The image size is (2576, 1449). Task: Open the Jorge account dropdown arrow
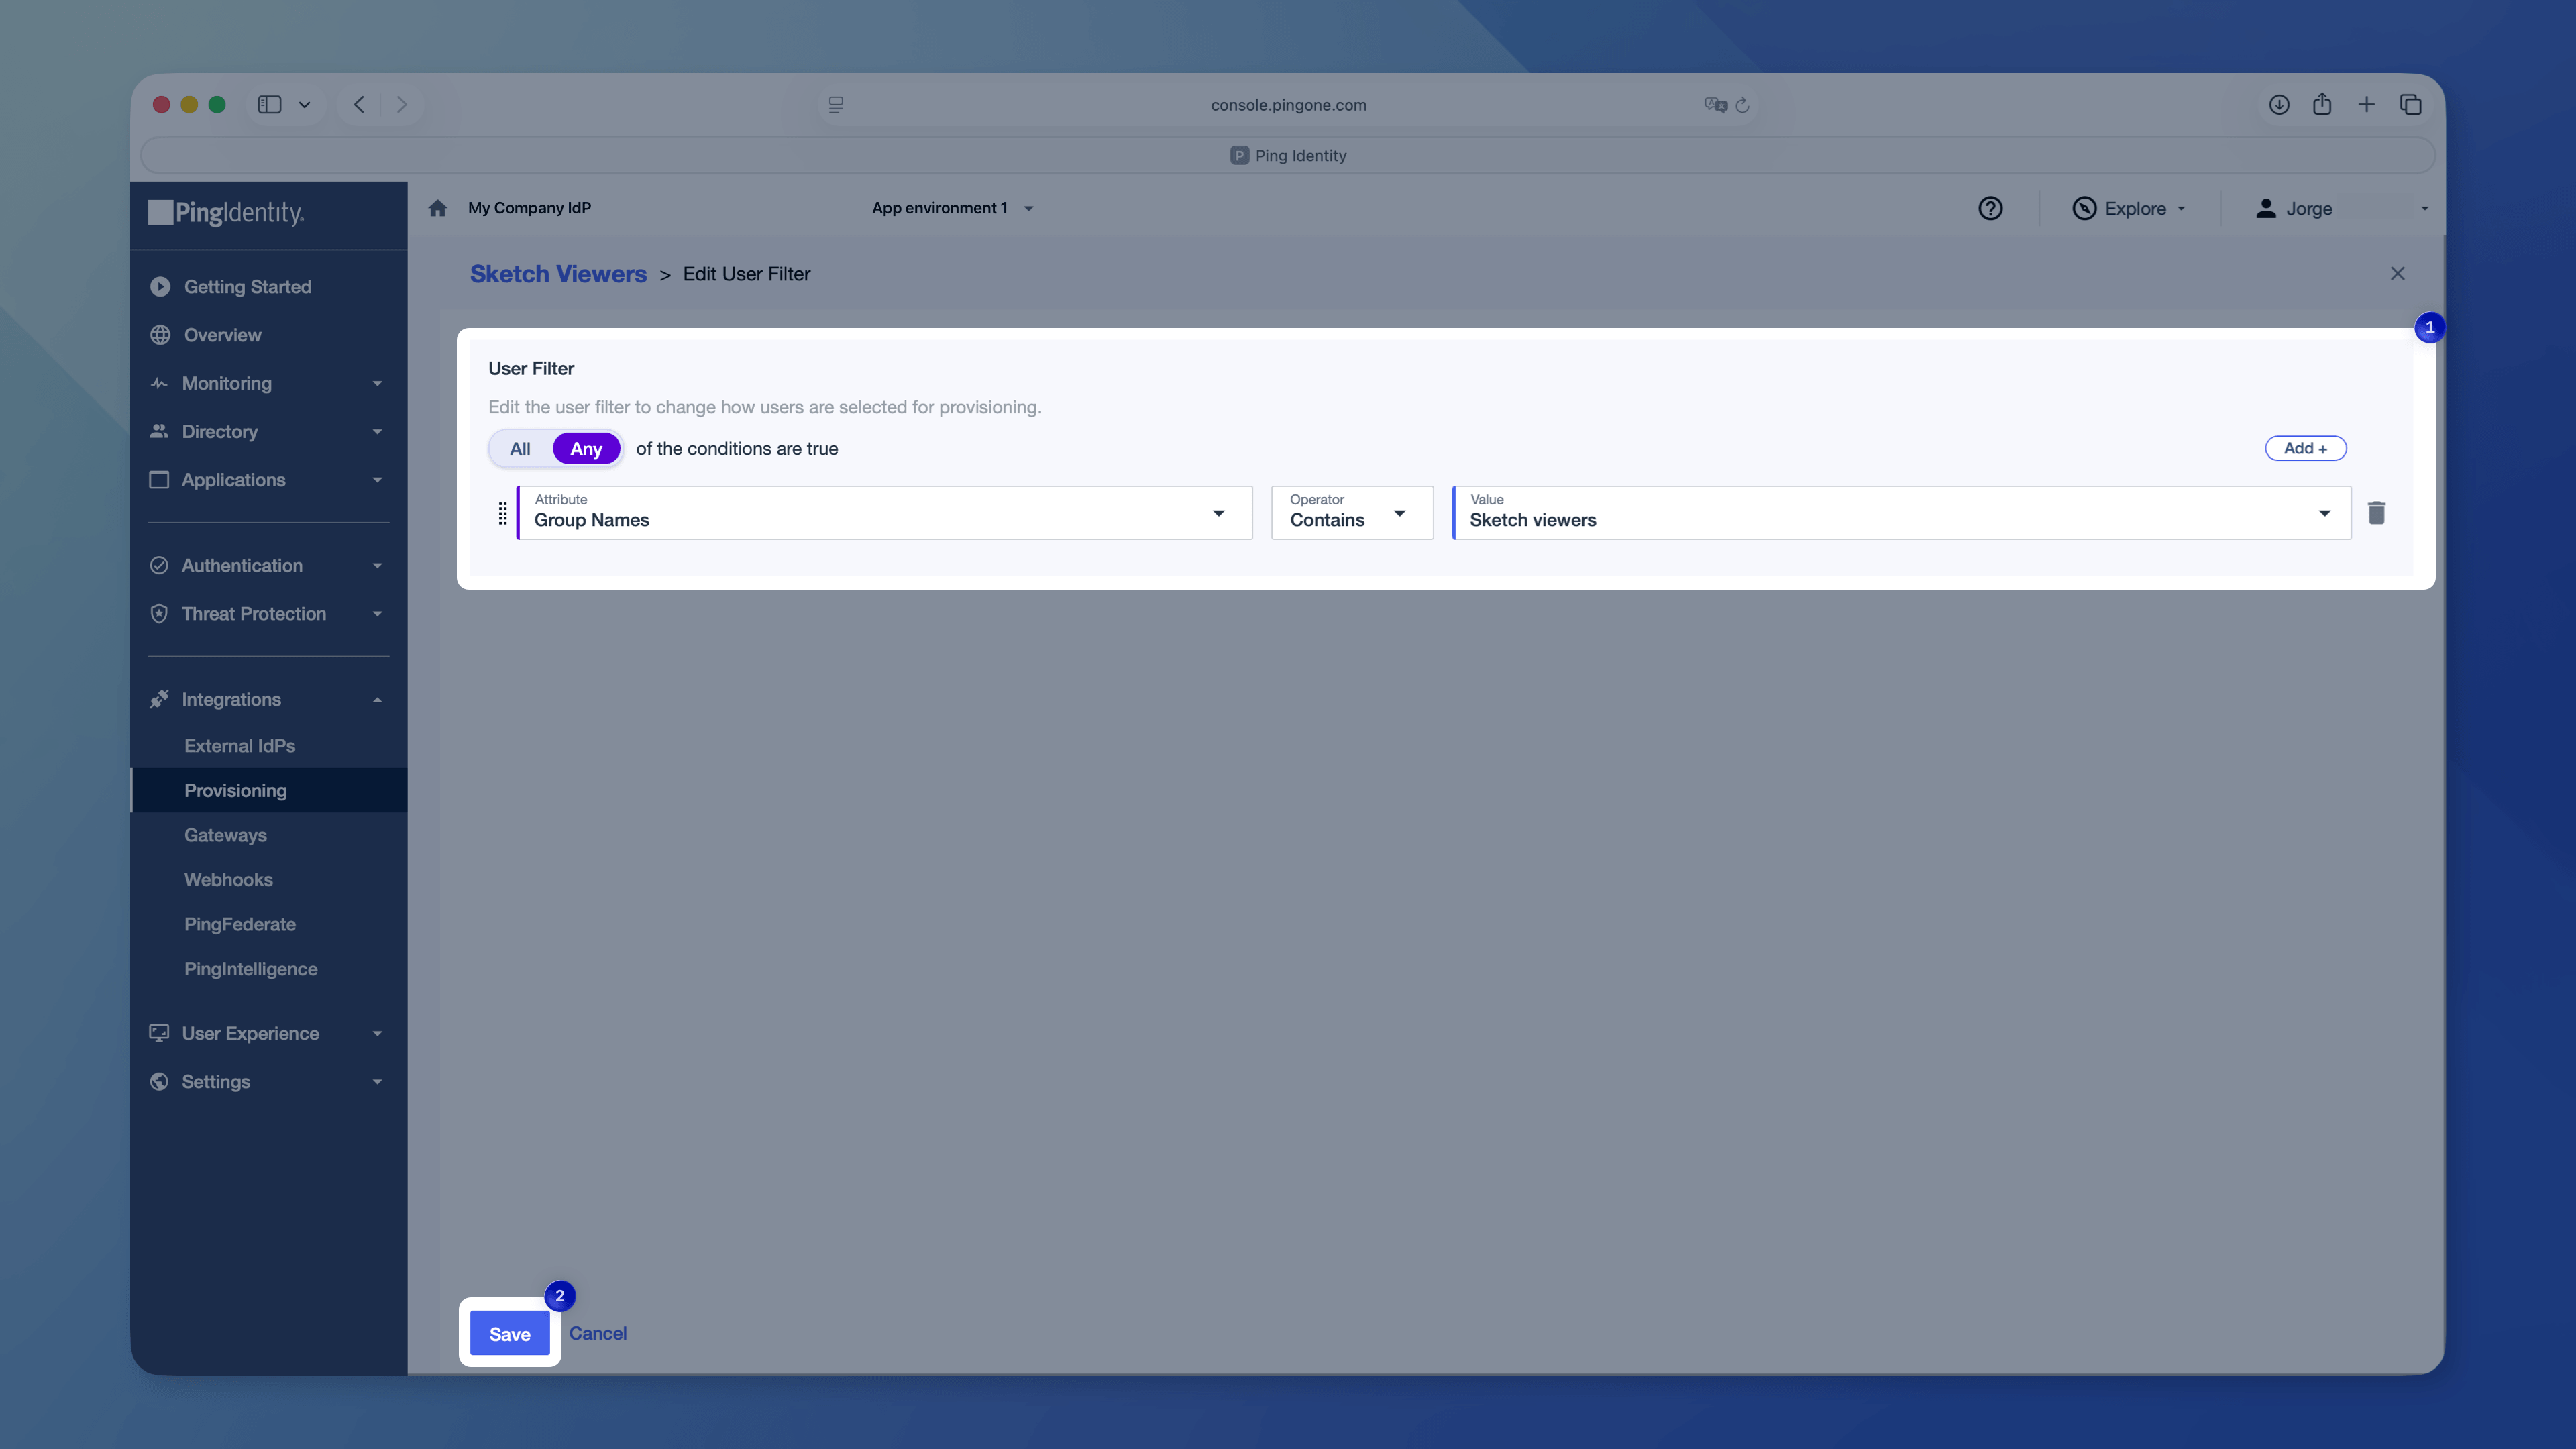point(2424,209)
